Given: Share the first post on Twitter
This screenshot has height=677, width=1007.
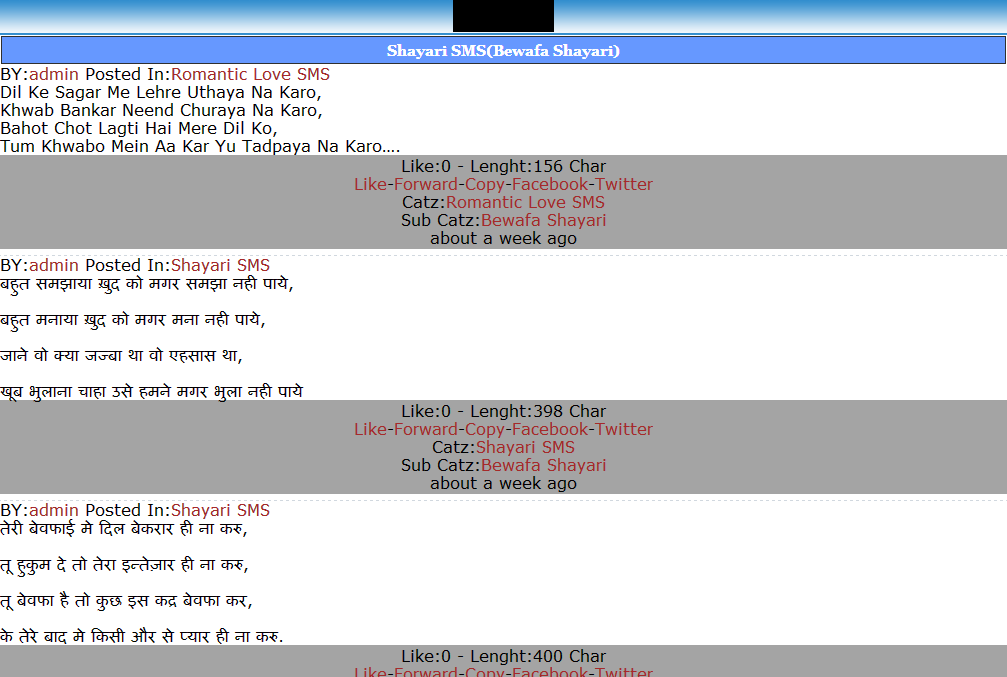Looking at the screenshot, I should coord(624,184).
